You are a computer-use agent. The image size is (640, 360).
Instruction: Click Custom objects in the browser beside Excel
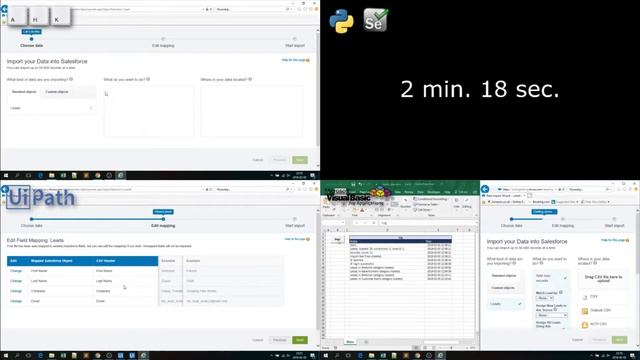tap(503, 288)
